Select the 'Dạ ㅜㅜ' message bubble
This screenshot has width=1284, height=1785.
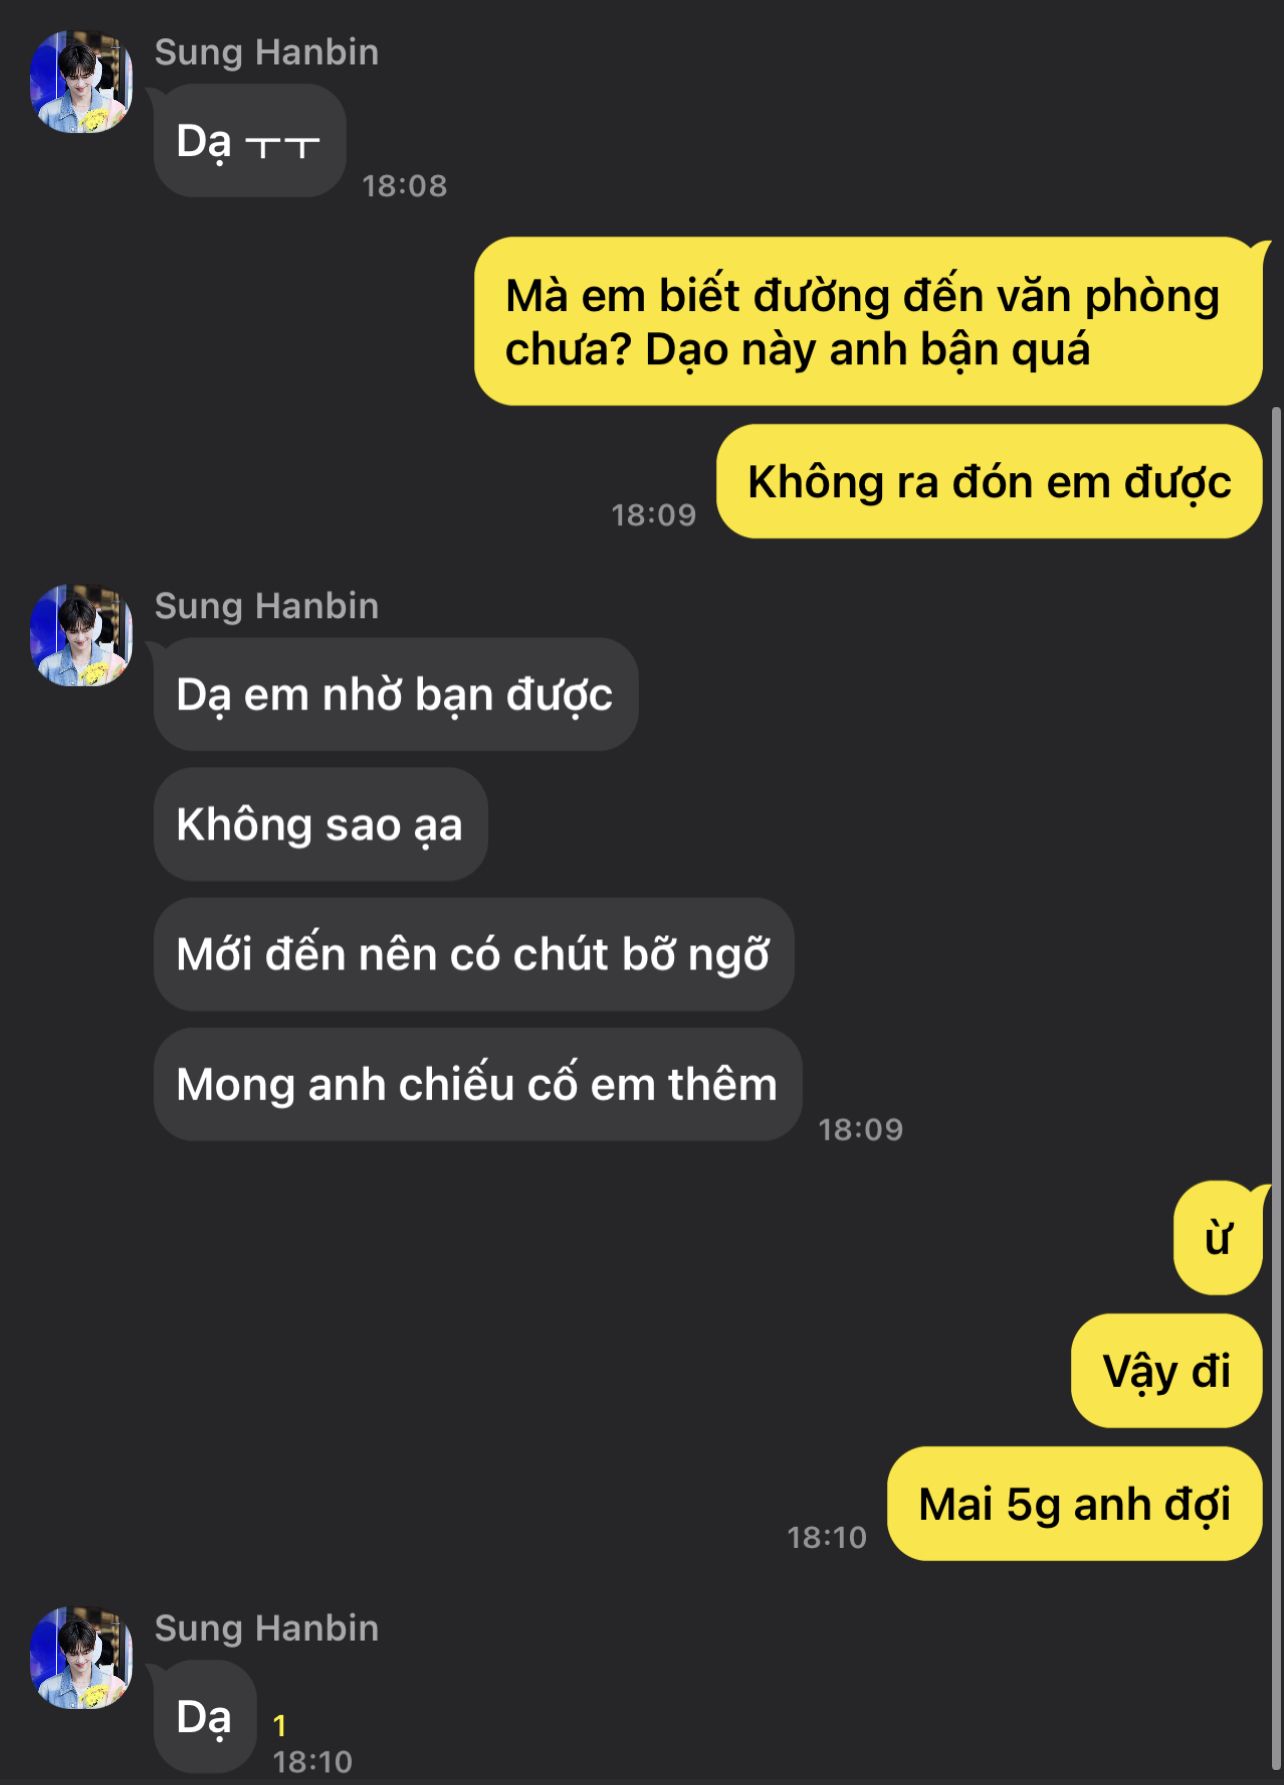250,141
